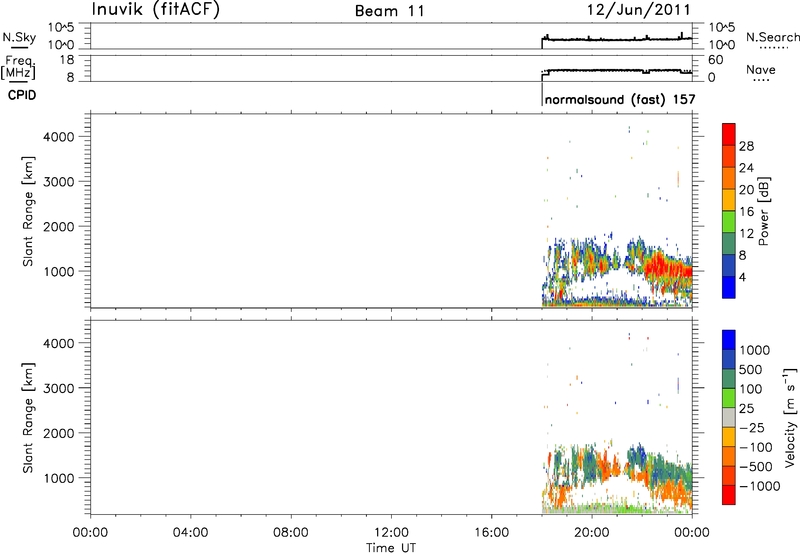Viewport: 800px width, 554px height.
Task: Click the "28" Power colorbar tick label
Action: pos(746,146)
